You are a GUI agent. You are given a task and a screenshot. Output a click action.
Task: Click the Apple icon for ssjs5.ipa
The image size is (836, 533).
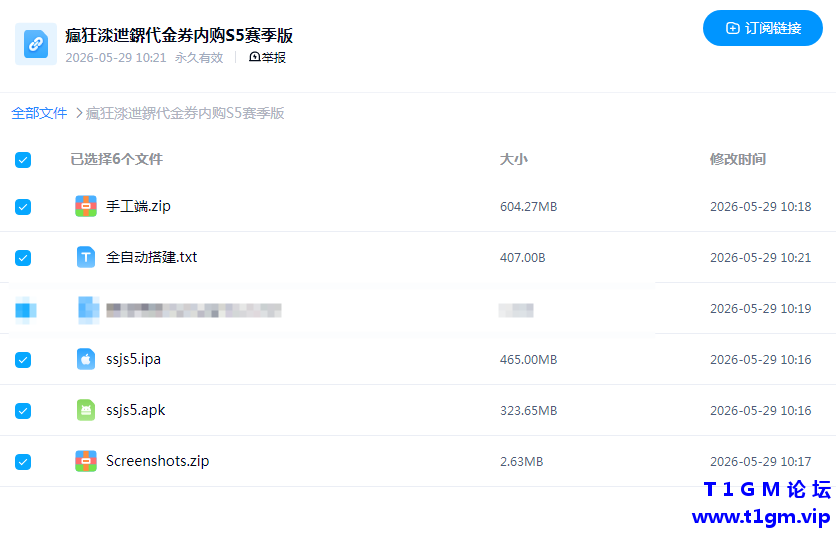click(x=86, y=359)
